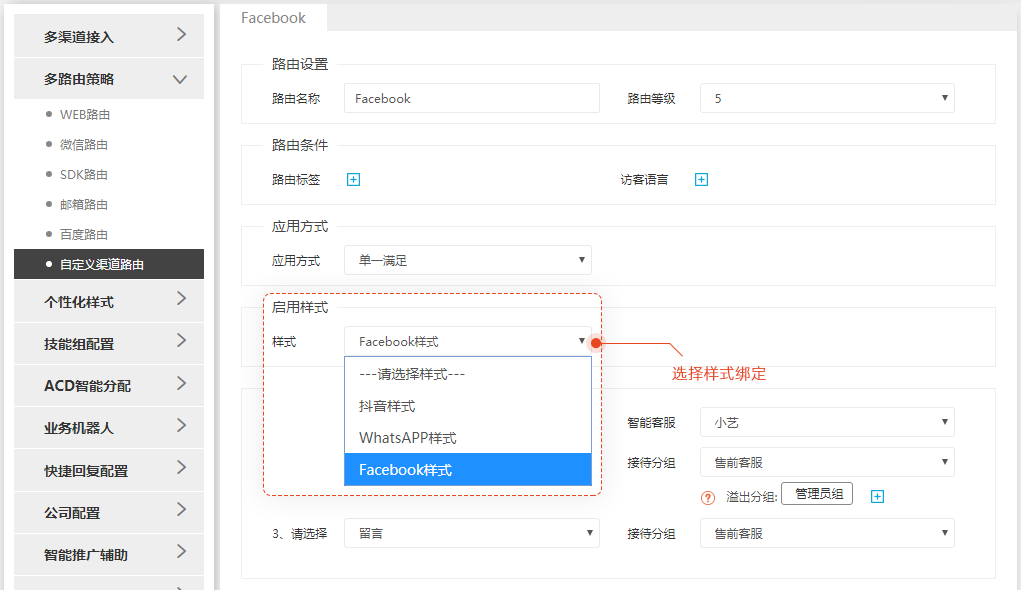Open the 智能客服 dropdown showing 小艺

click(827, 423)
